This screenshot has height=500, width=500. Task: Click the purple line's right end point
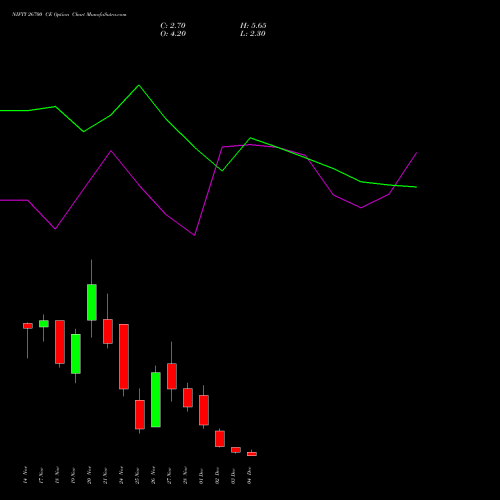(x=417, y=153)
